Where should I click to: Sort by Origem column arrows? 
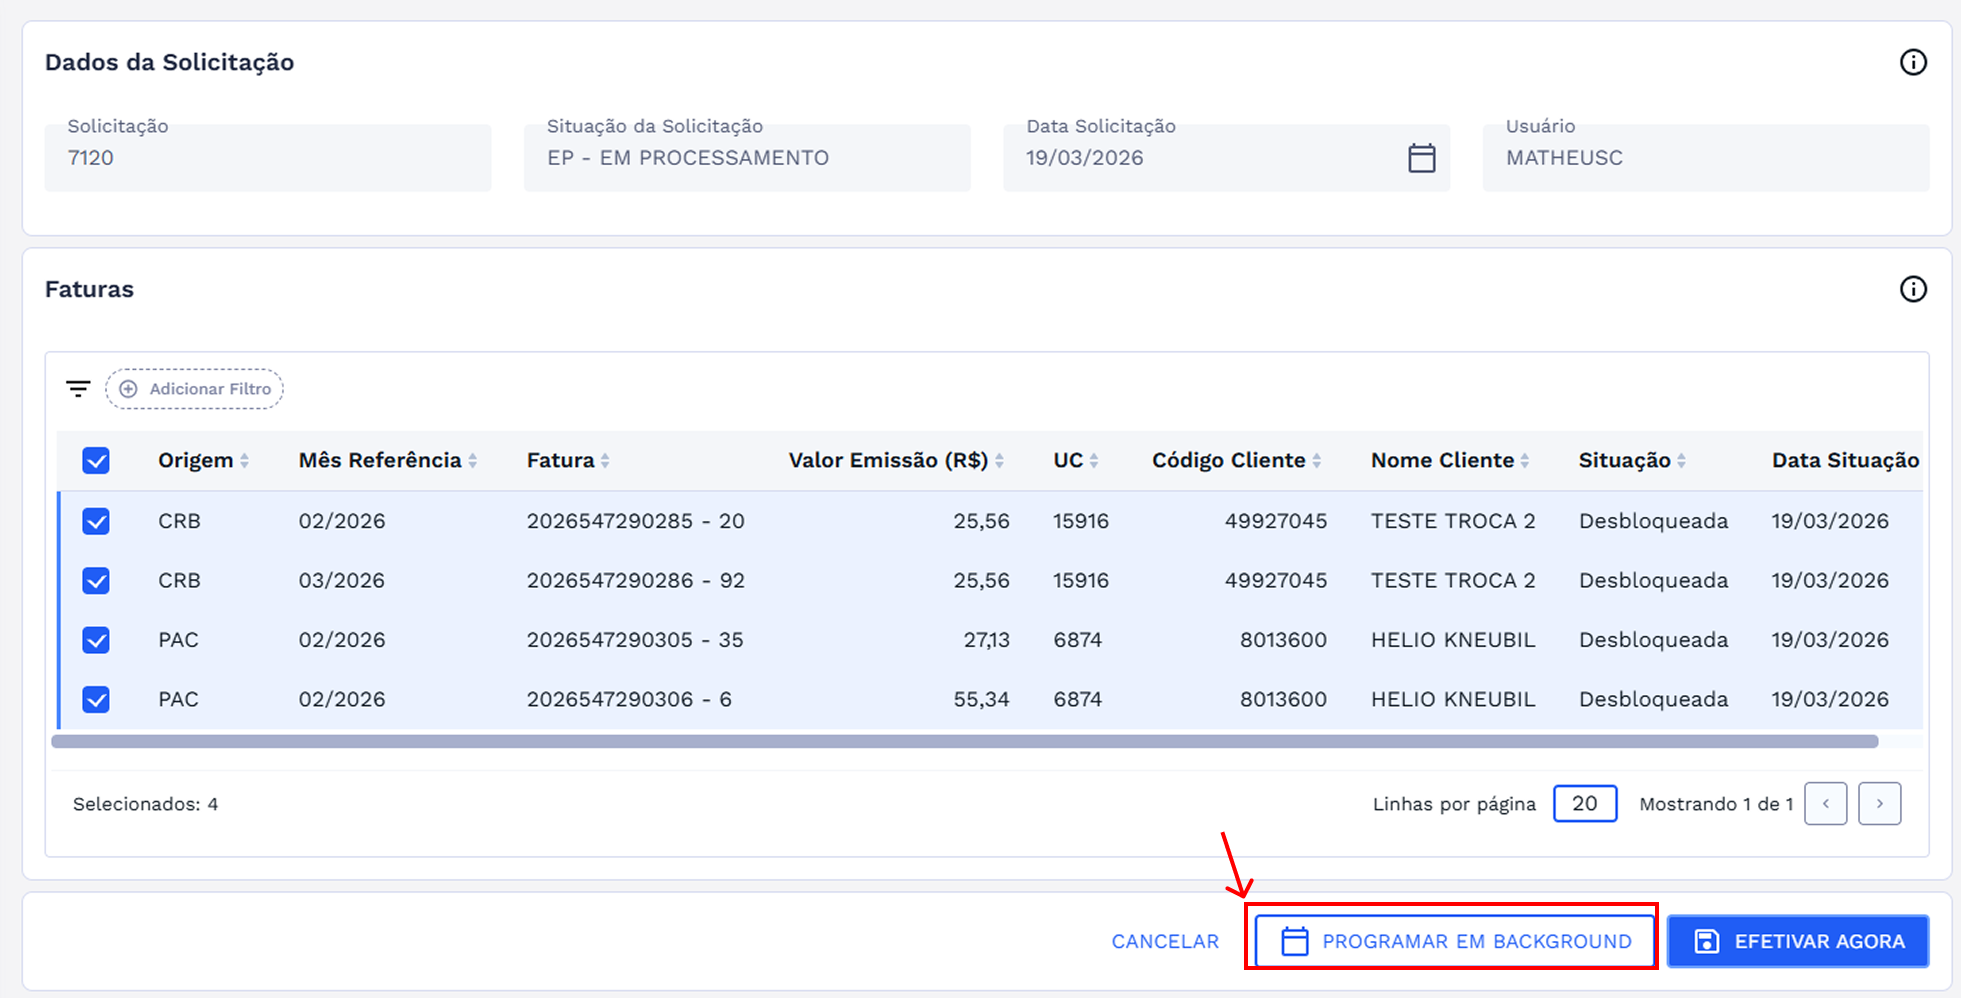point(244,461)
